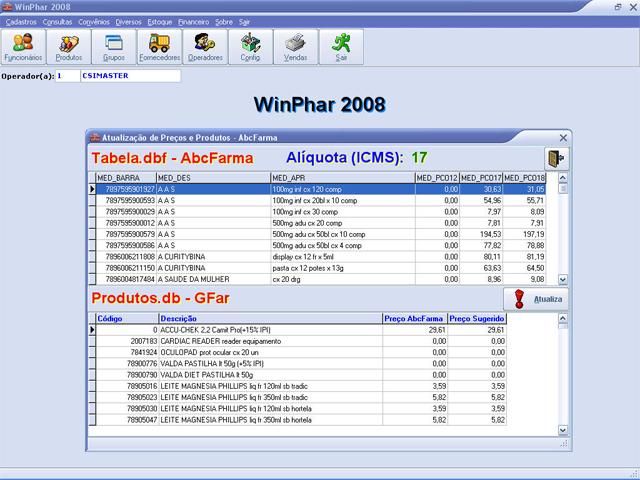
Task: Open the Produtos toolbar icon
Action: pos(69,47)
